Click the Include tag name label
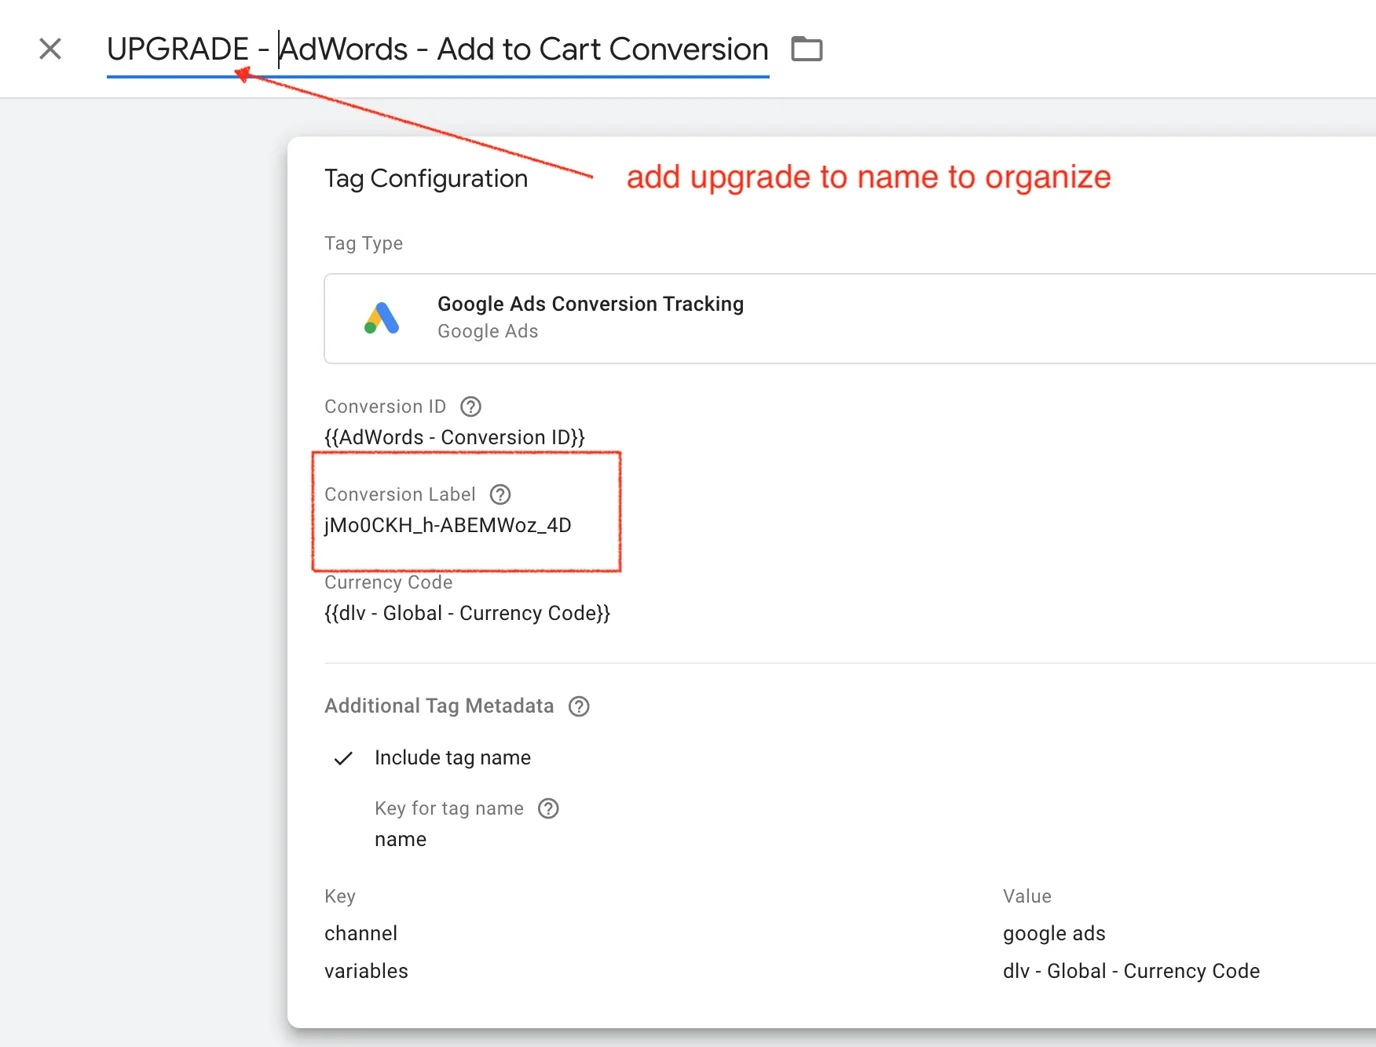This screenshot has width=1376, height=1047. coord(453,758)
